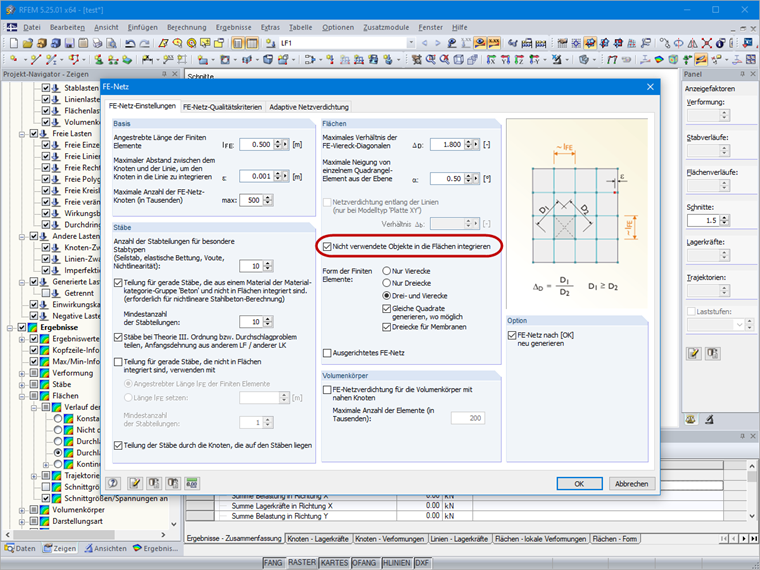
Task: Switch to FE-Netz-Qualitätskriterien tab
Action: click(x=222, y=107)
